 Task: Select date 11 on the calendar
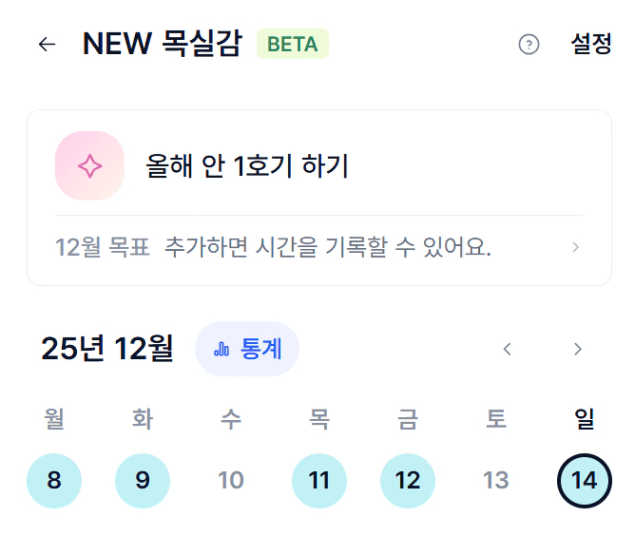tap(319, 480)
